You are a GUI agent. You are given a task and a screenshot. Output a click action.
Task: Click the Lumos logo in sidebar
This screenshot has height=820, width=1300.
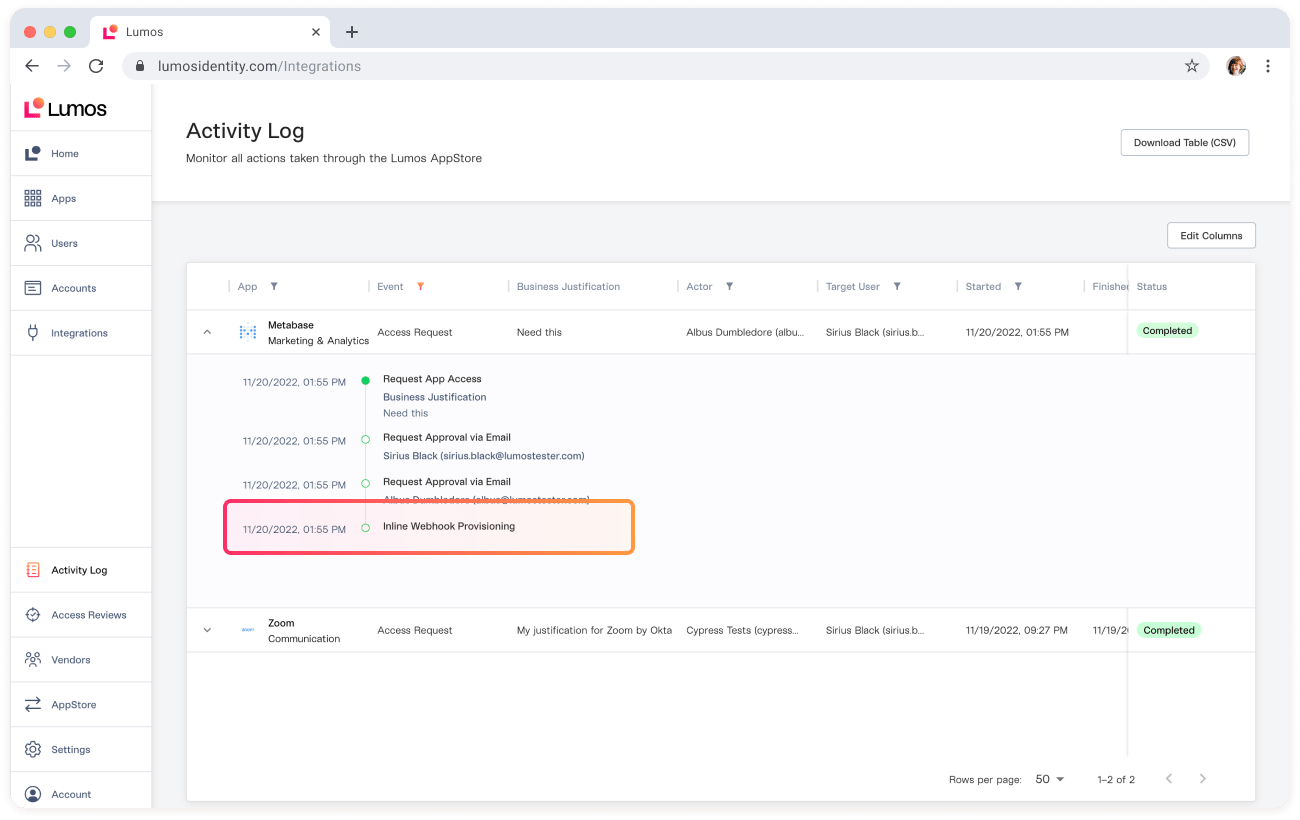(x=65, y=108)
